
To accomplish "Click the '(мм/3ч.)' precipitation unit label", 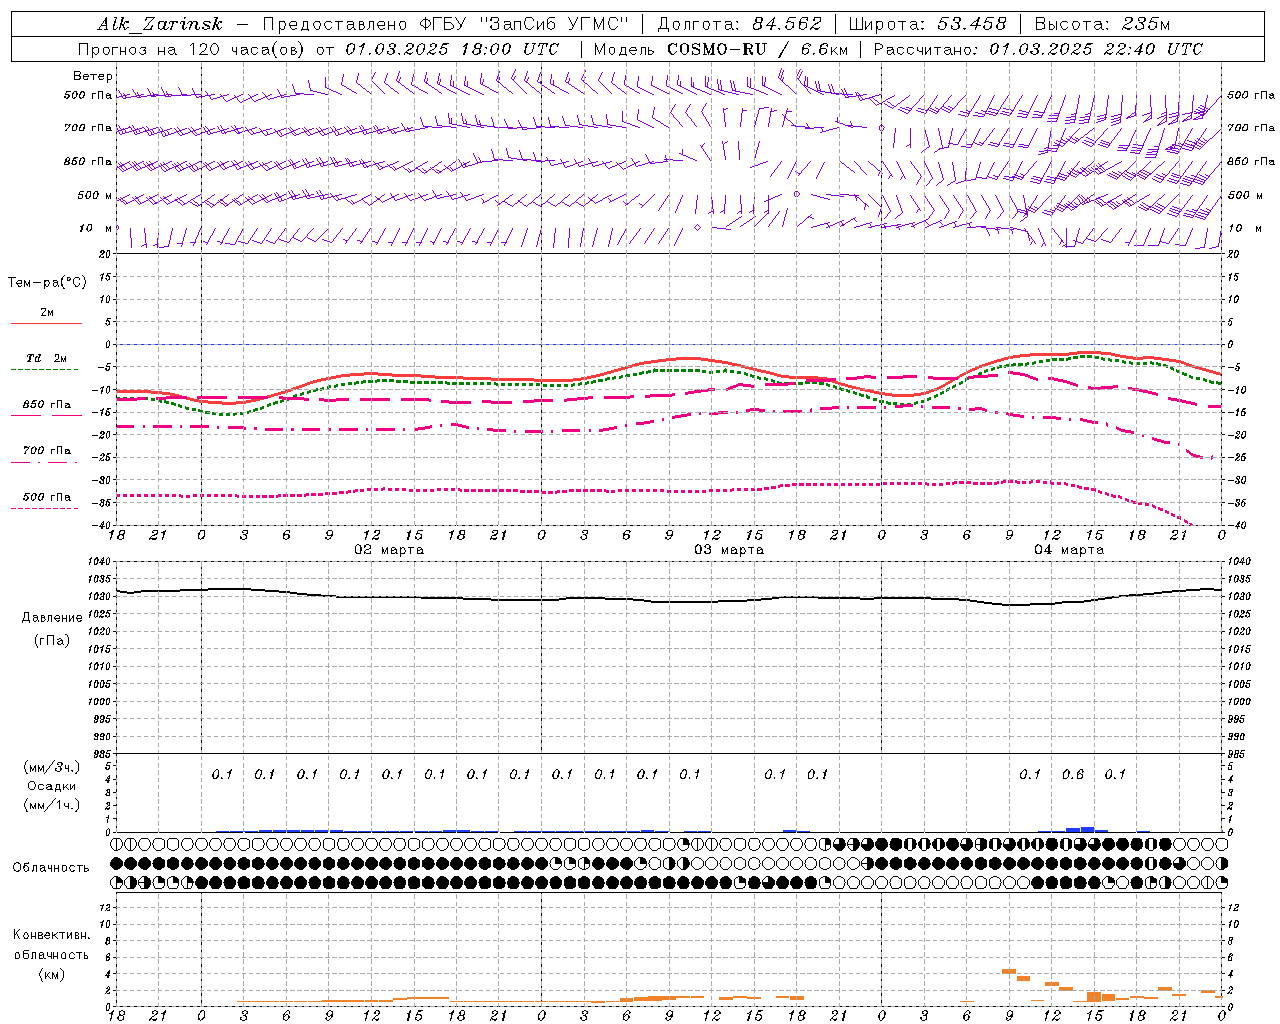I will [52, 767].
